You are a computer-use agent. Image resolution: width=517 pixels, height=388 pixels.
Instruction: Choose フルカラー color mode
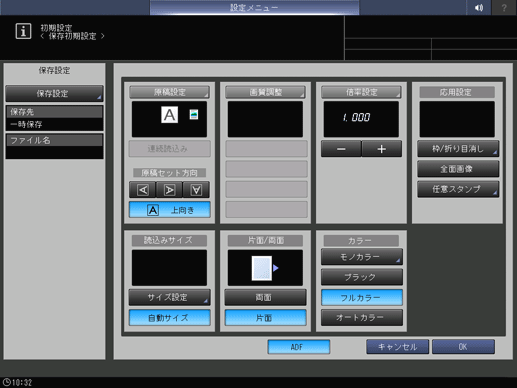click(362, 297)
